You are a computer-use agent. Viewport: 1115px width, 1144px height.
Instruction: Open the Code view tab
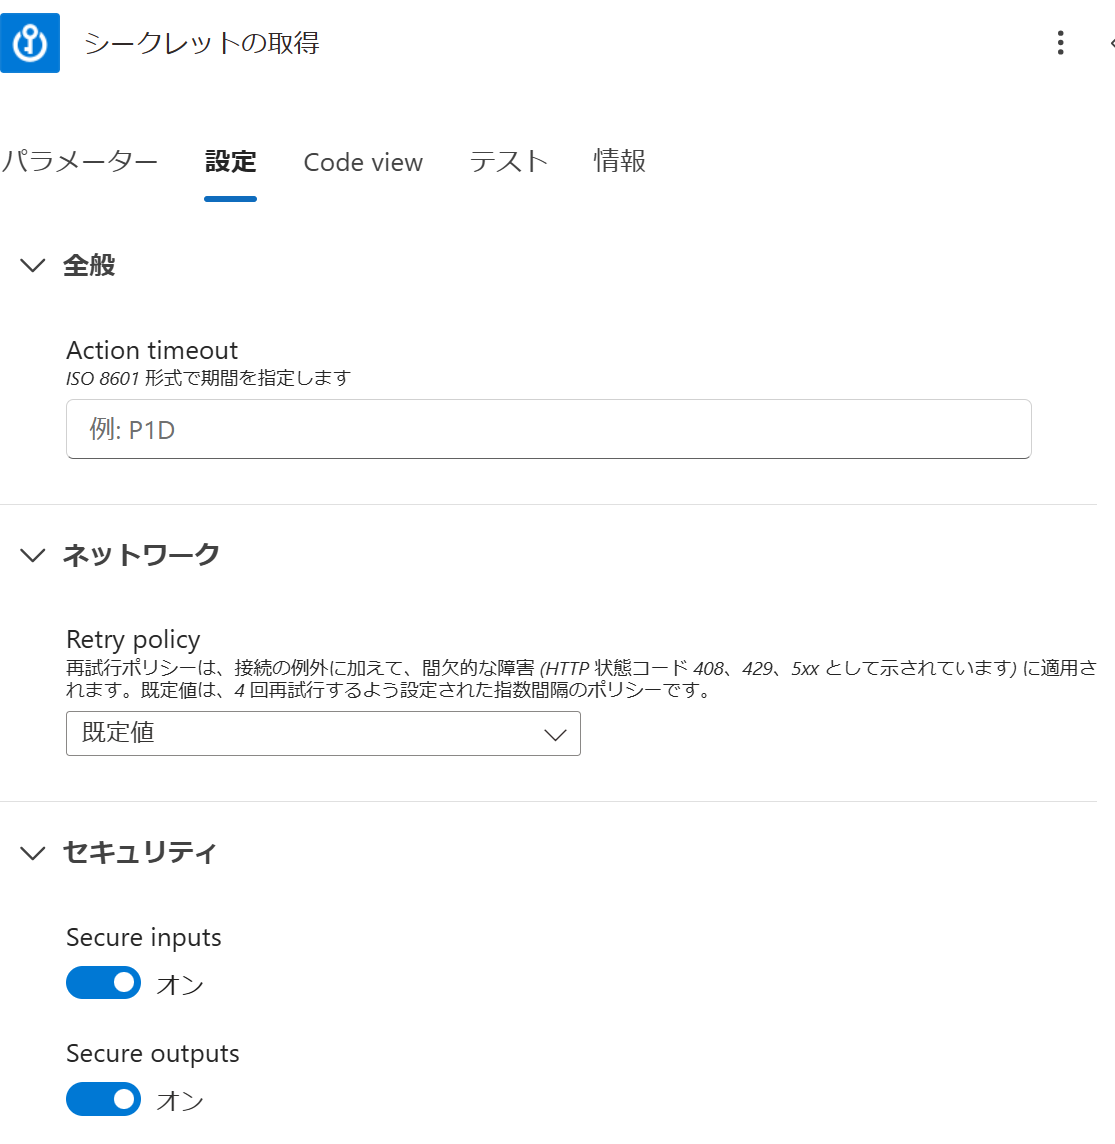coord(363,162)
